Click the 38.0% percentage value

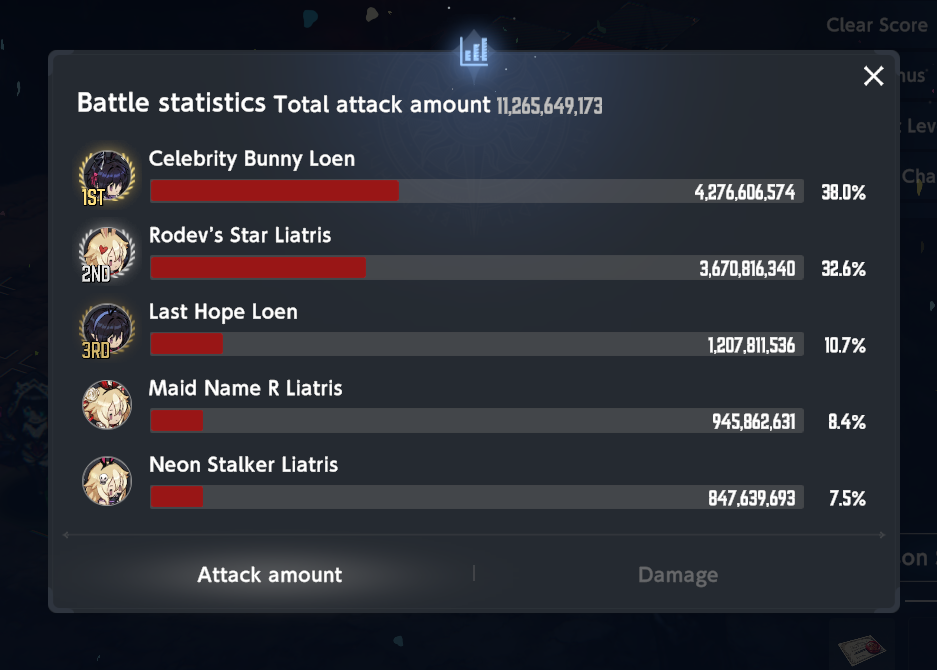tap(843, 192)
